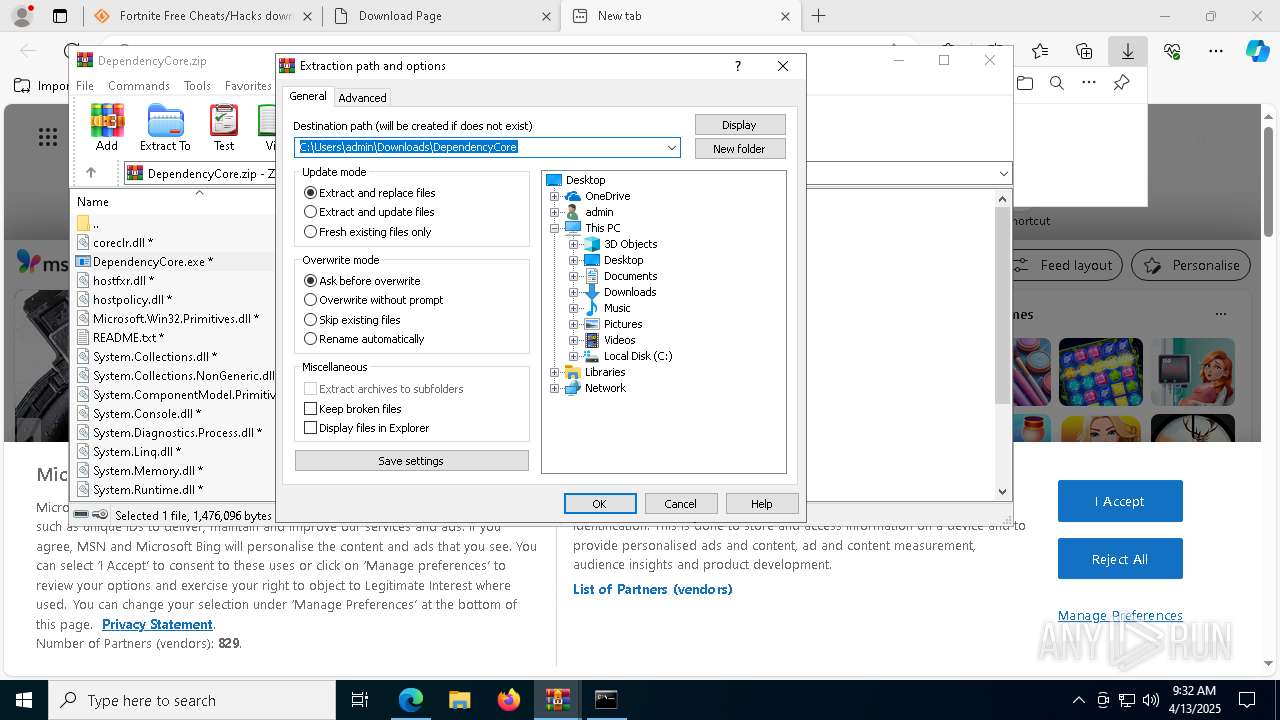Show hidden system tray icons

click(x=1078, y=700)
